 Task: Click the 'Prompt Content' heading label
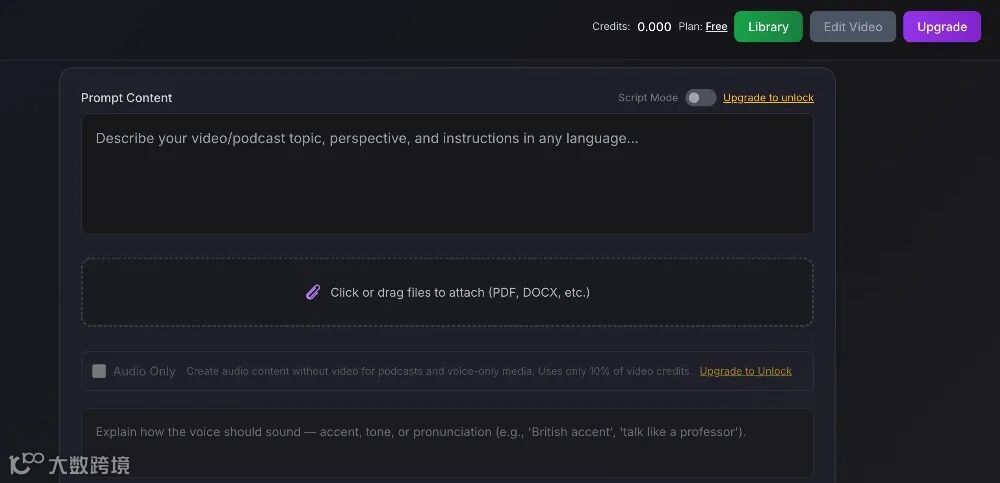(126, 98)
